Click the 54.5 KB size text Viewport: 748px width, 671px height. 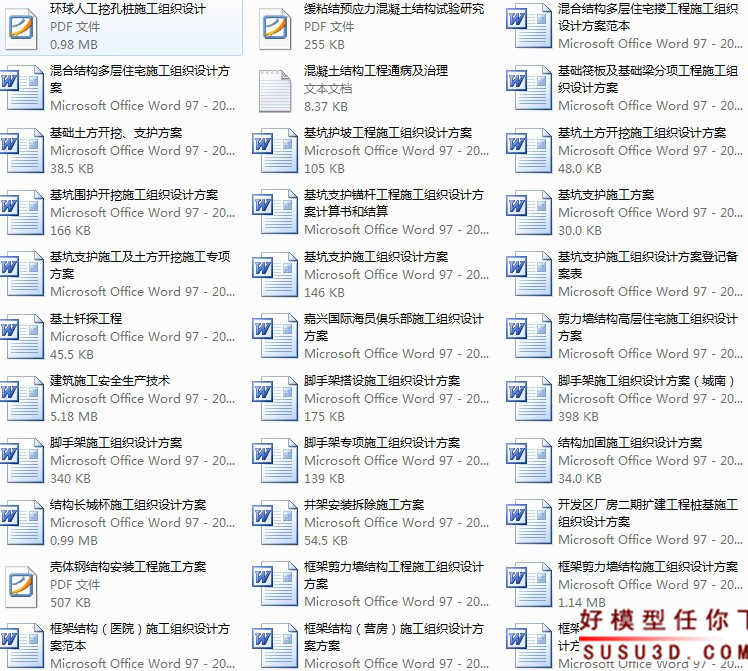[x=326, y=540]
